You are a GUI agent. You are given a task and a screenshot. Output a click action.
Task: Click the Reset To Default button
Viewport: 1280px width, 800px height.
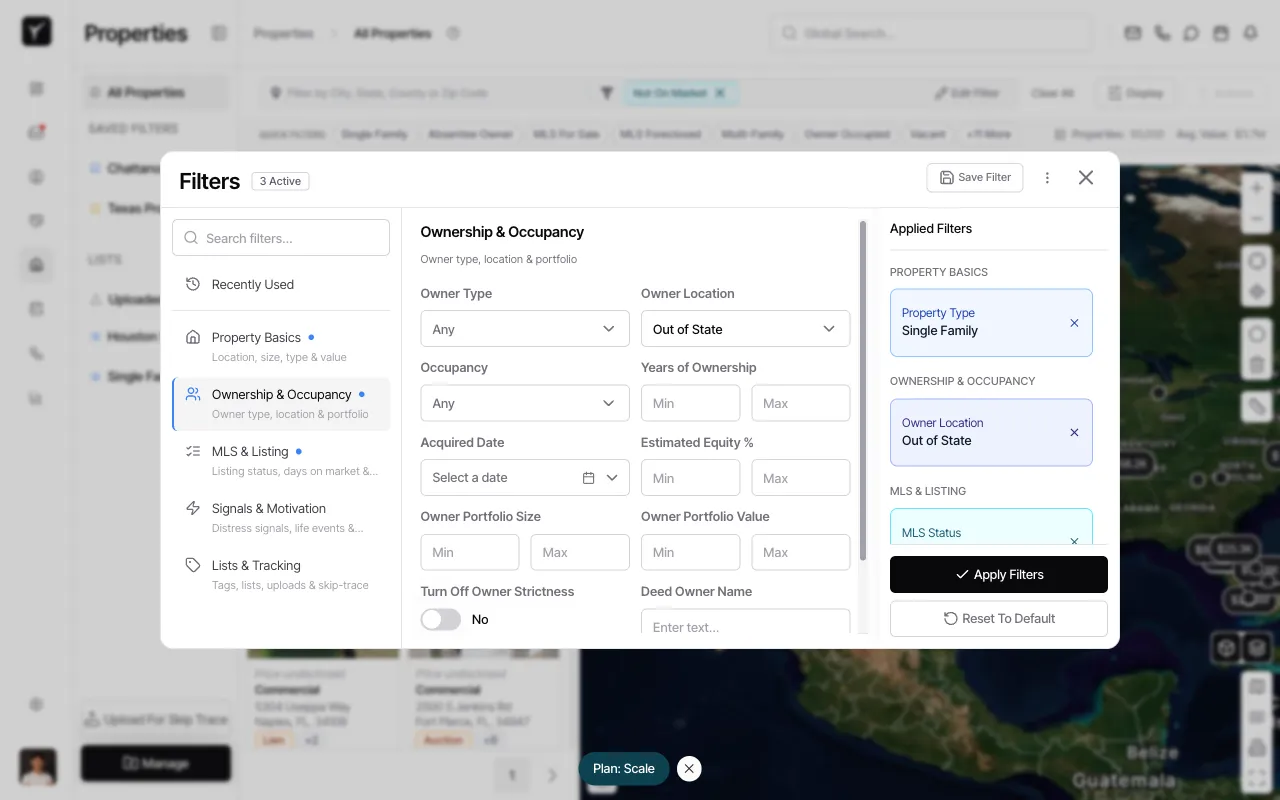point(998,618)
